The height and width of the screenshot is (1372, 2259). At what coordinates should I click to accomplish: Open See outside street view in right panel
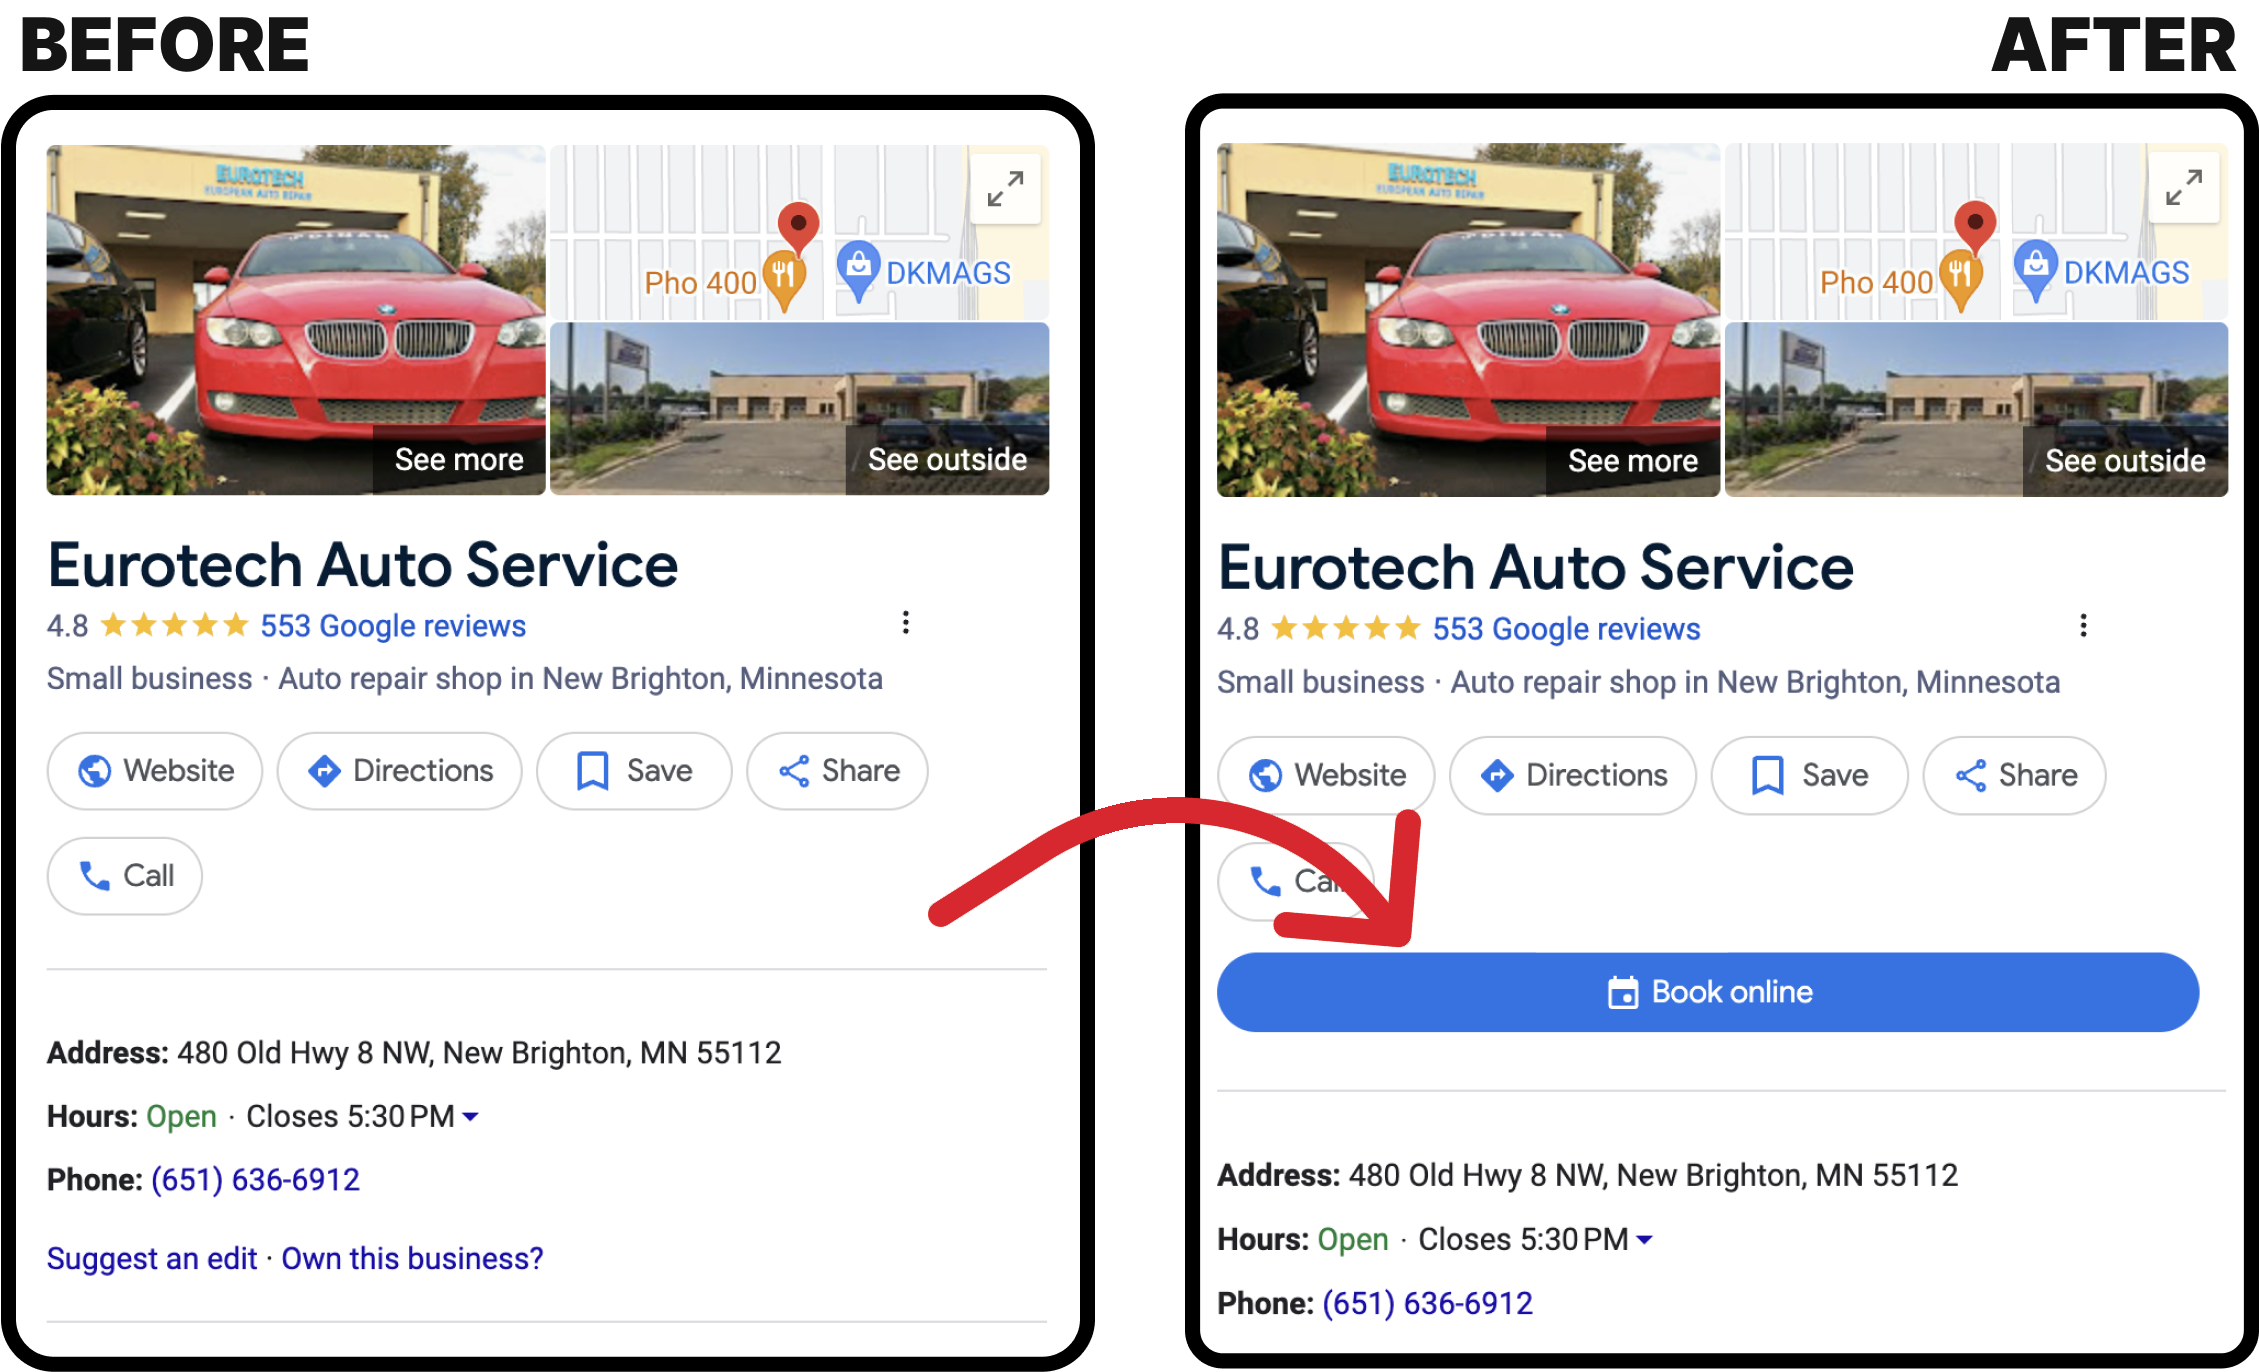pos(2125,460)
